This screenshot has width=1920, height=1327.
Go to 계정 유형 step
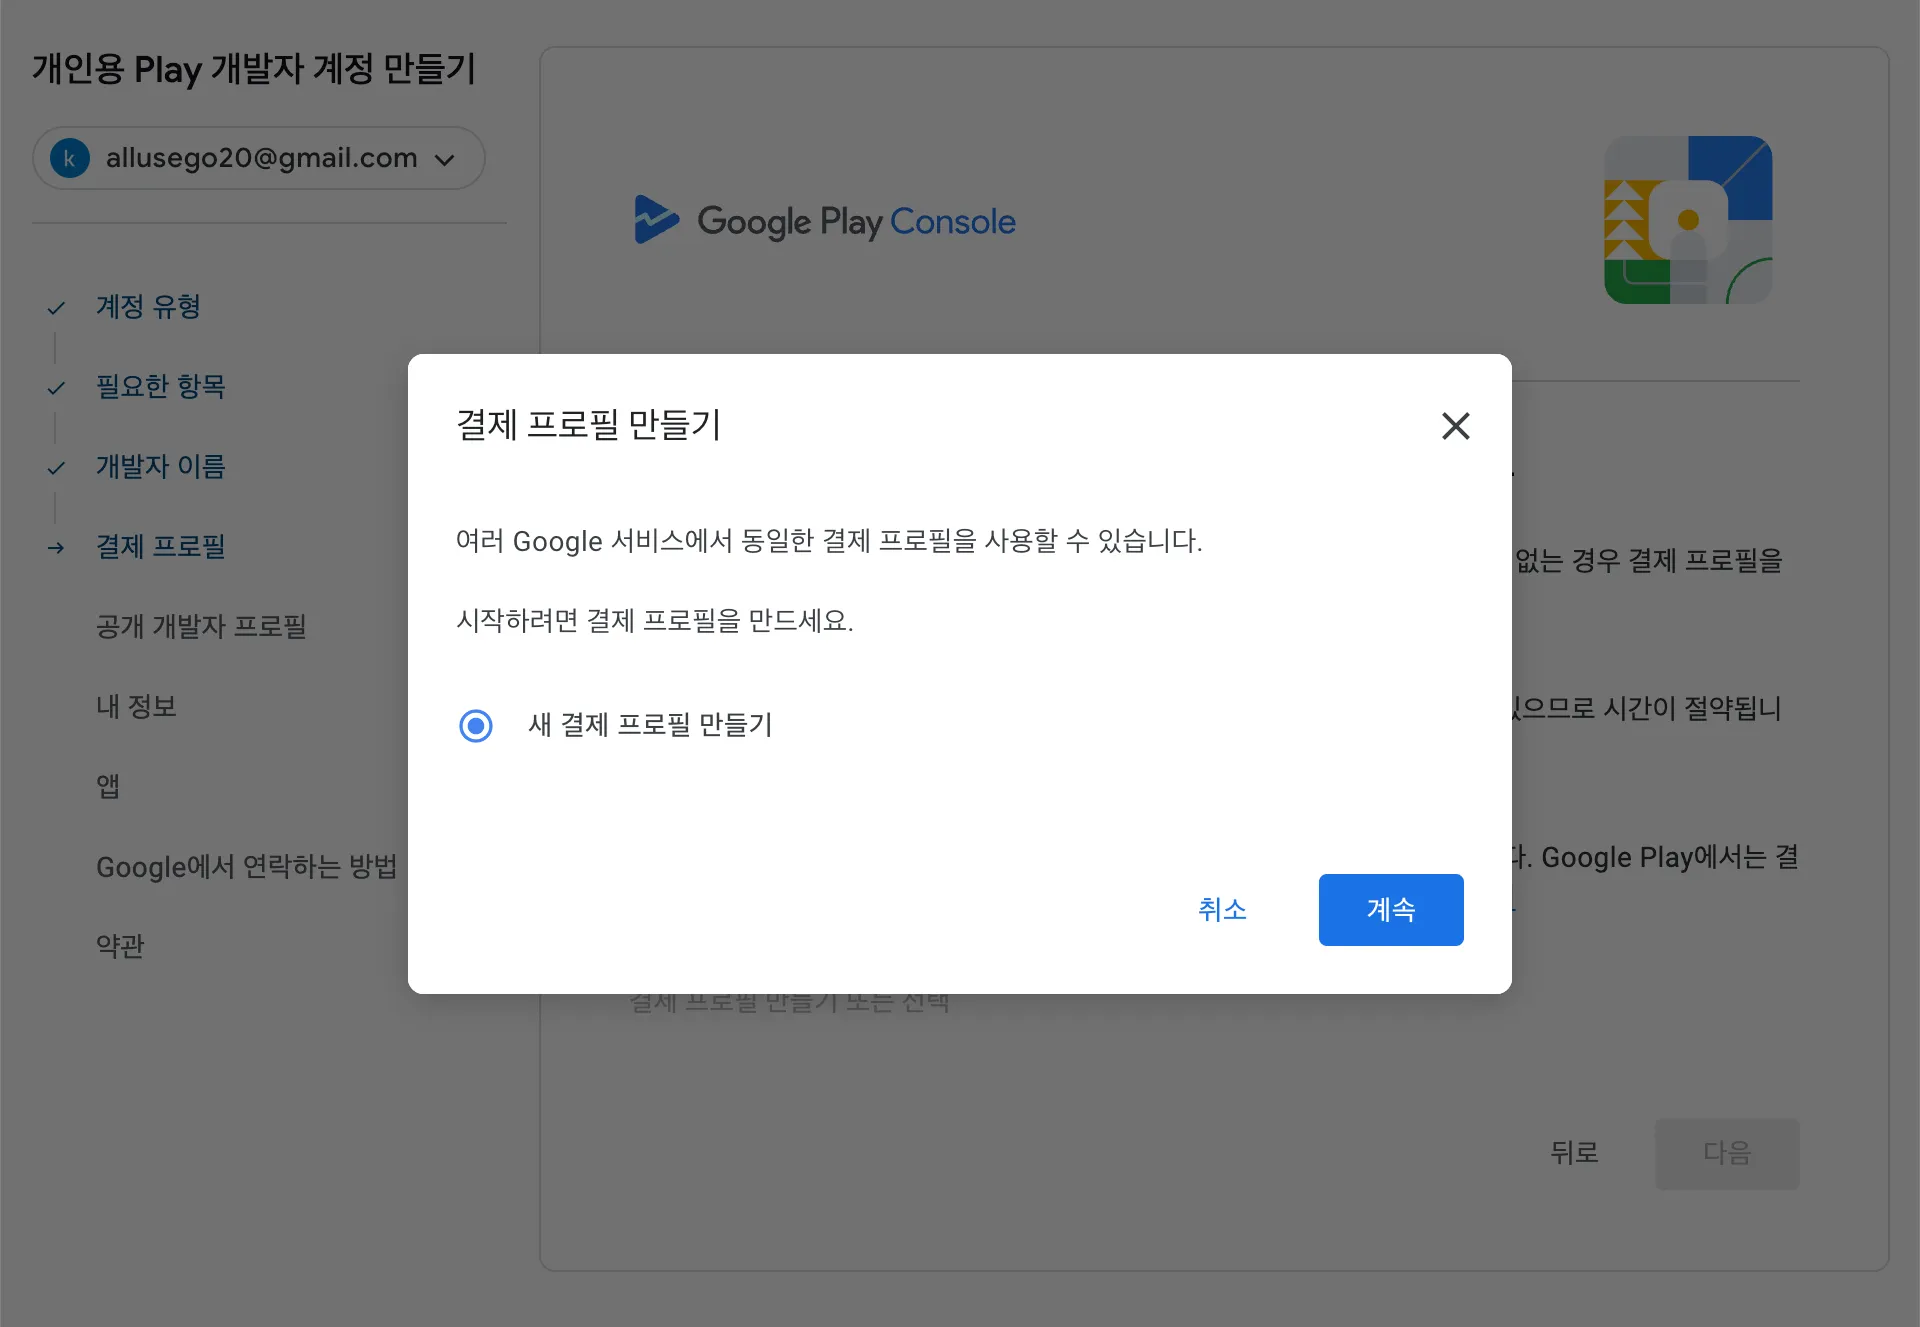click(148, 306)
